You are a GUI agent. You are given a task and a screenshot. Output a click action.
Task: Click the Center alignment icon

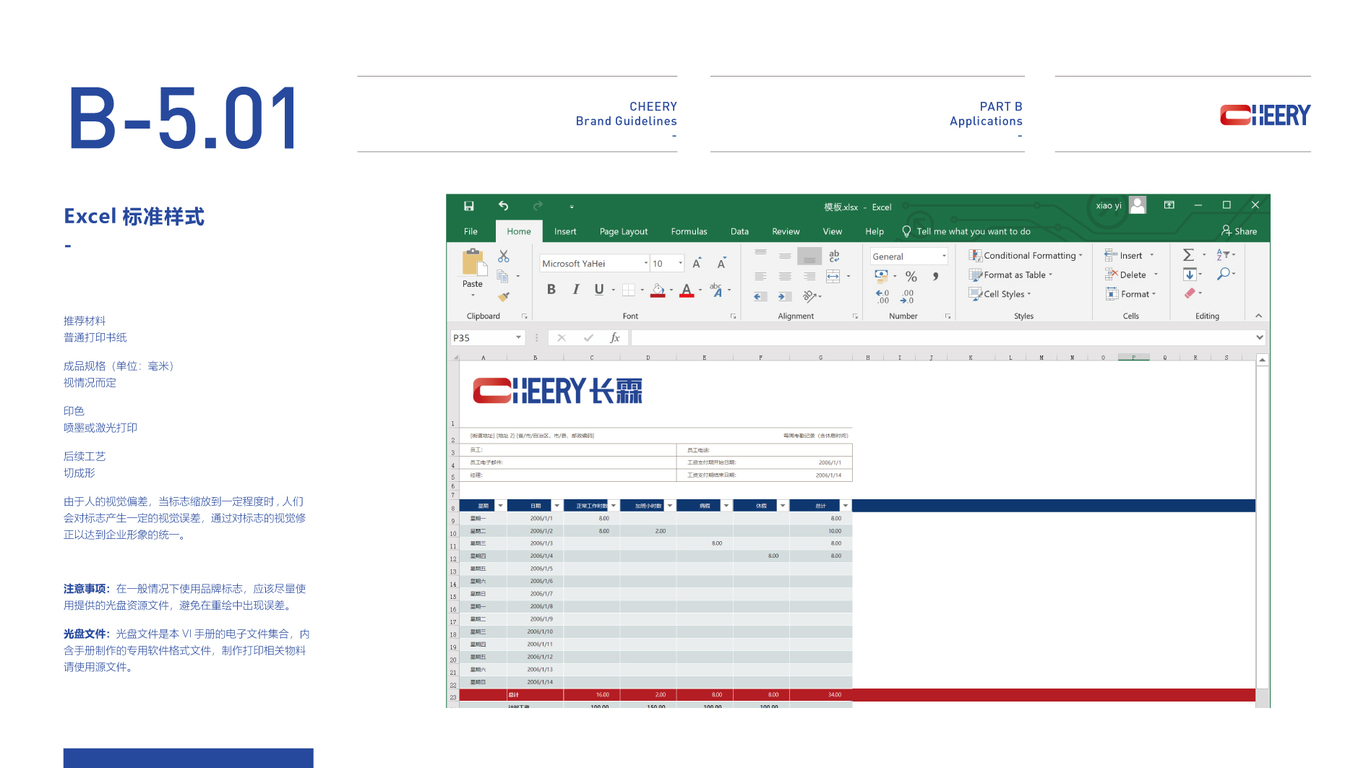[x=785, y=276]
